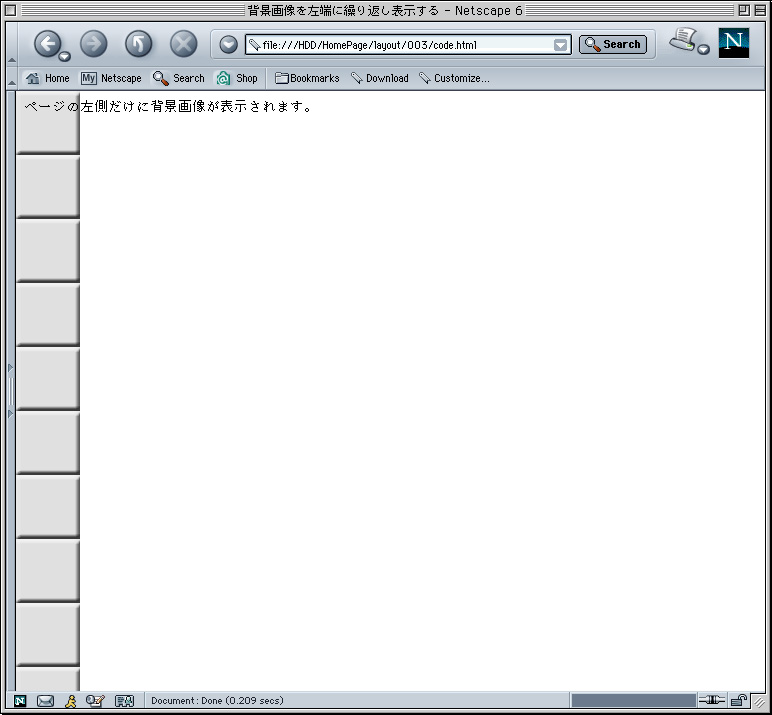This screenshot has width=772, height=715.
Task: Click the Stop loading X button
Action: (x=183, y=44)
